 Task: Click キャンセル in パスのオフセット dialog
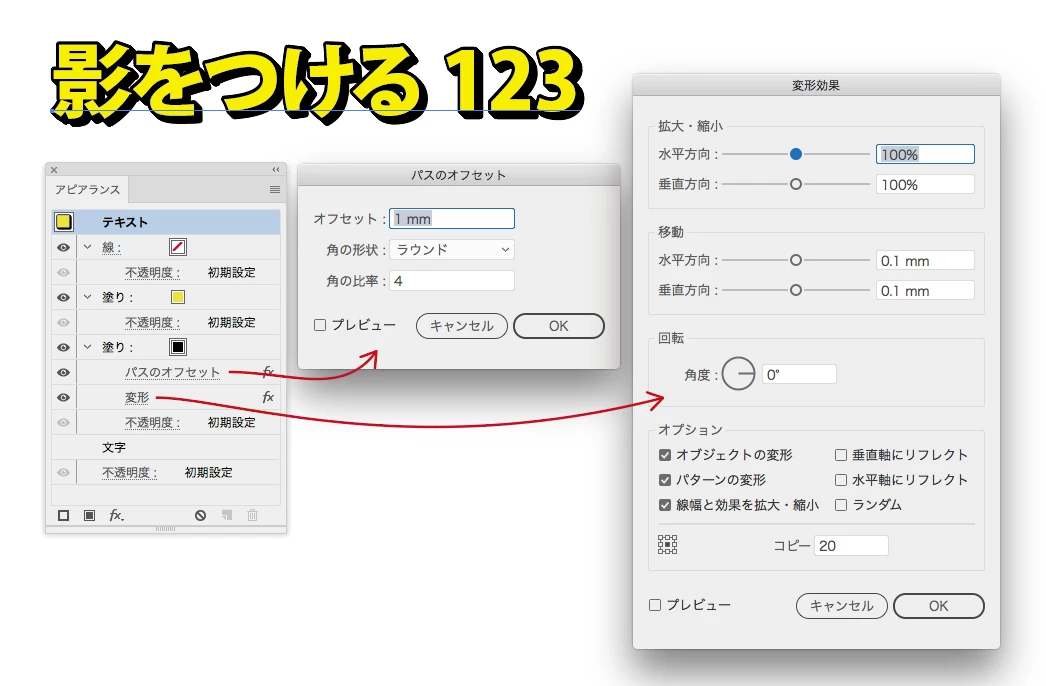(x=462, y=326)
